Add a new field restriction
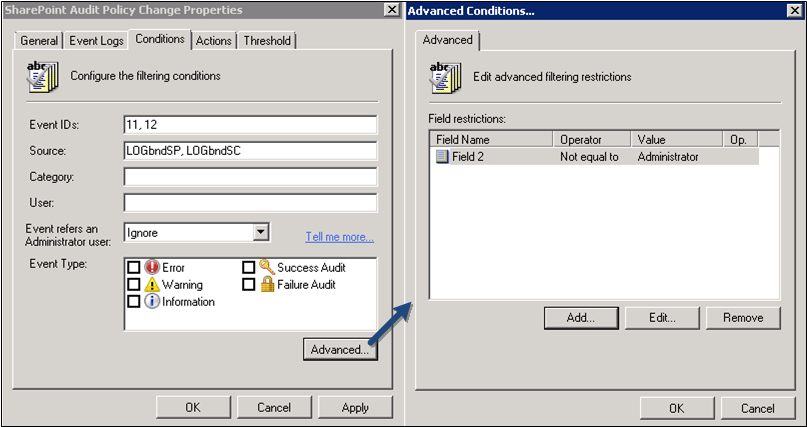Screen dimensions: 807x427 (581, 318)
